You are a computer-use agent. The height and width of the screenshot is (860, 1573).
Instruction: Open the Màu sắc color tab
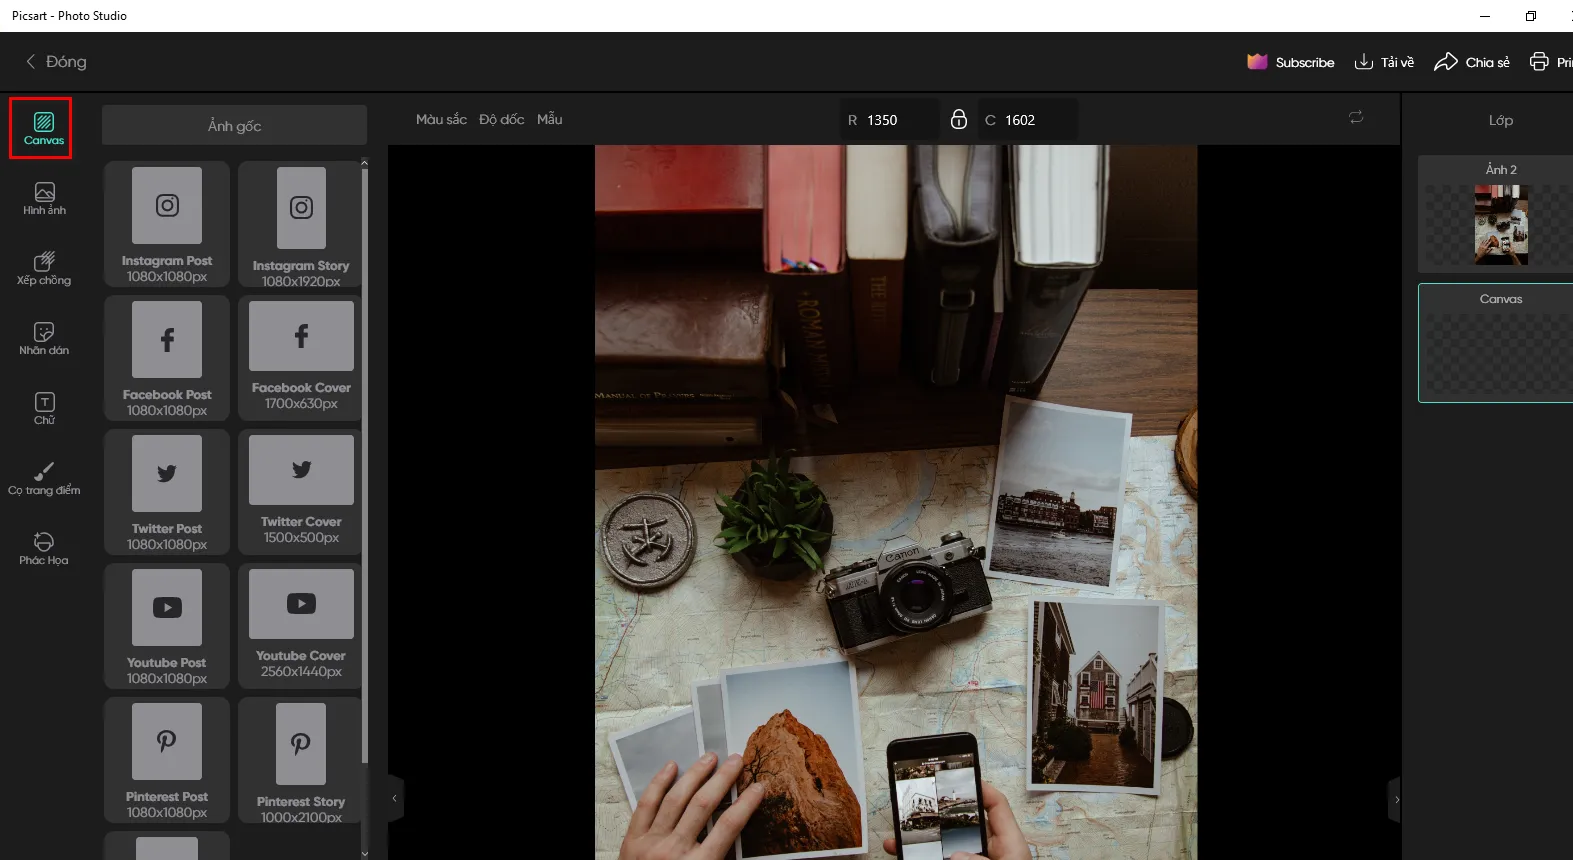tap(441, 119)
